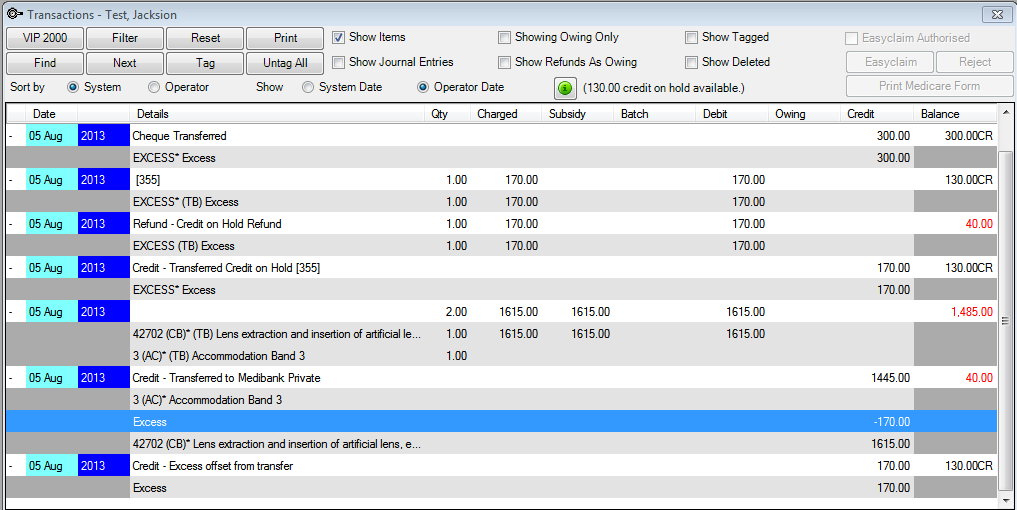Click the Charged column header
Image resolution: width=1017 pixels, height=510 pixels.
tap(506, 114)
